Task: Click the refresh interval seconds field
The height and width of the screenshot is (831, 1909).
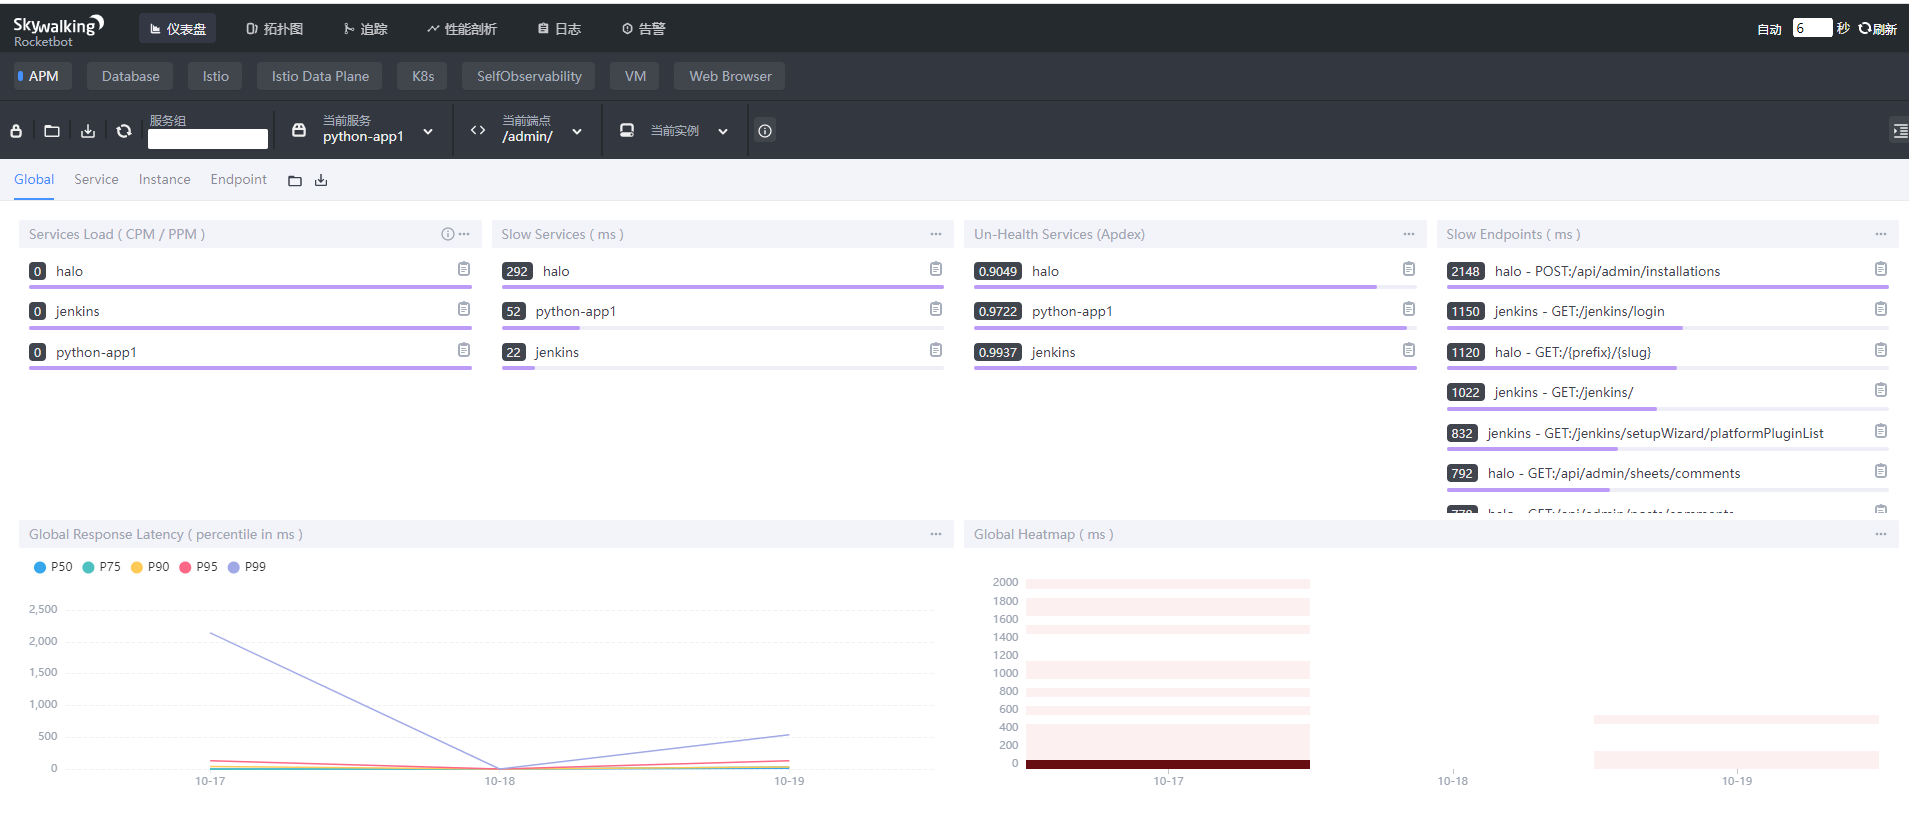Action: click(x=1812, y=28)
